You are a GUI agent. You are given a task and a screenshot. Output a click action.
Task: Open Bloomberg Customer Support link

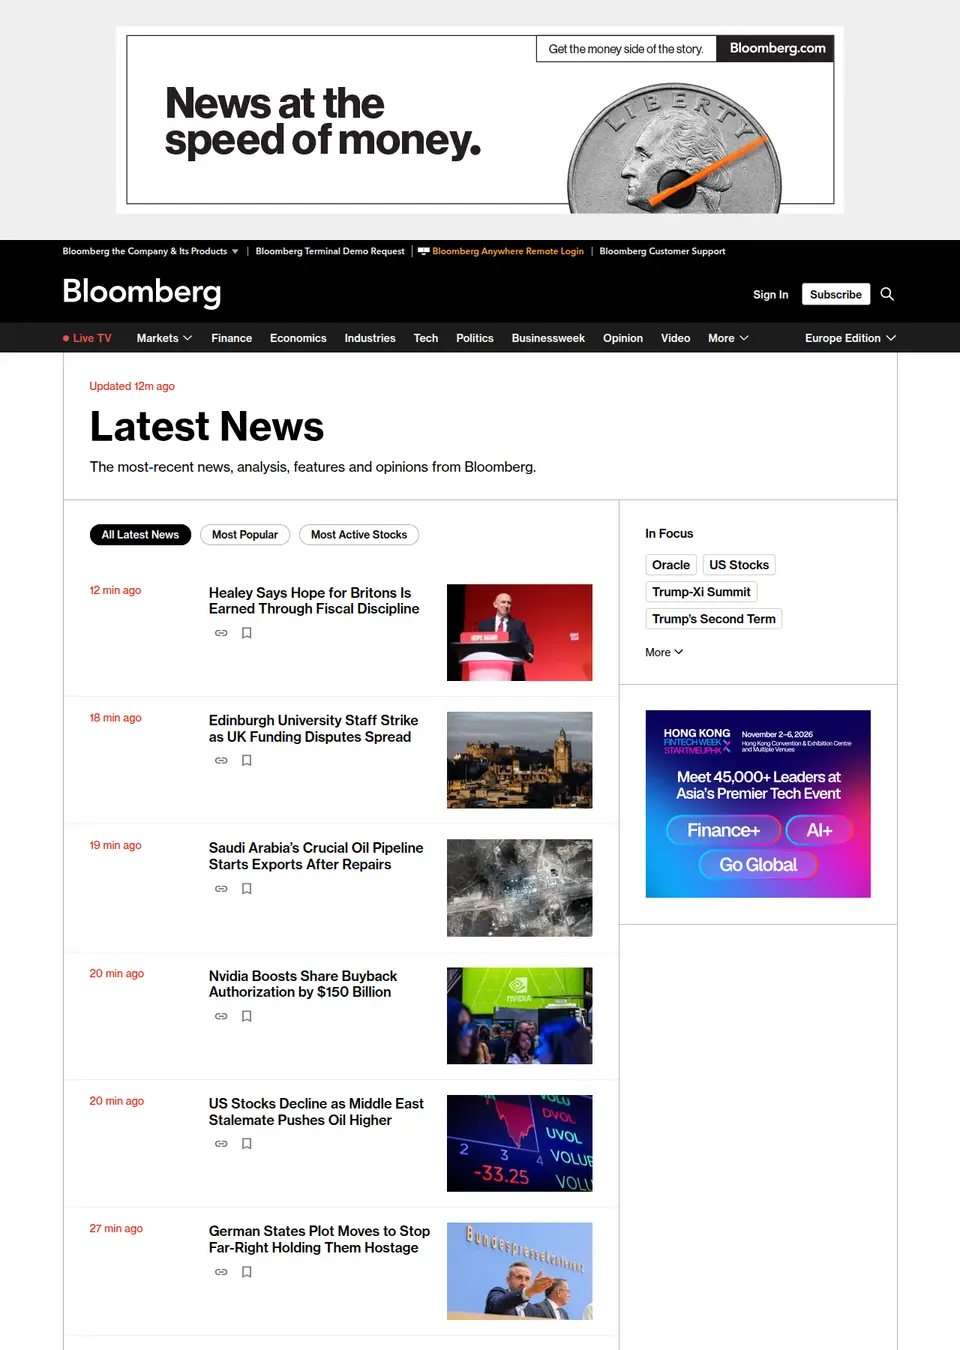tap(662, 251)
